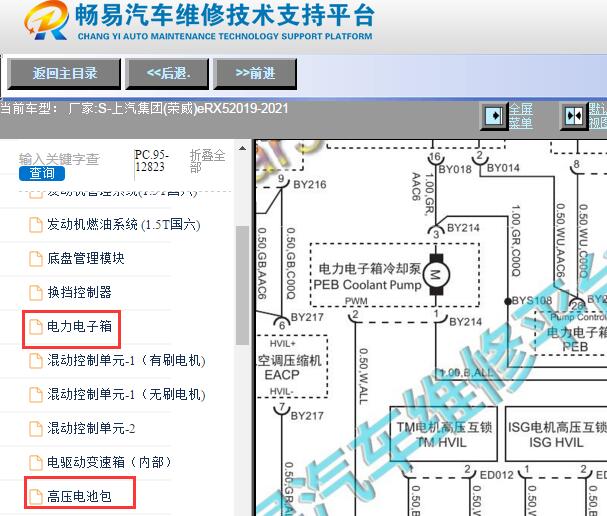Open 底盘管理模块 tree item
607x516 pixels.
coord(86,258)
